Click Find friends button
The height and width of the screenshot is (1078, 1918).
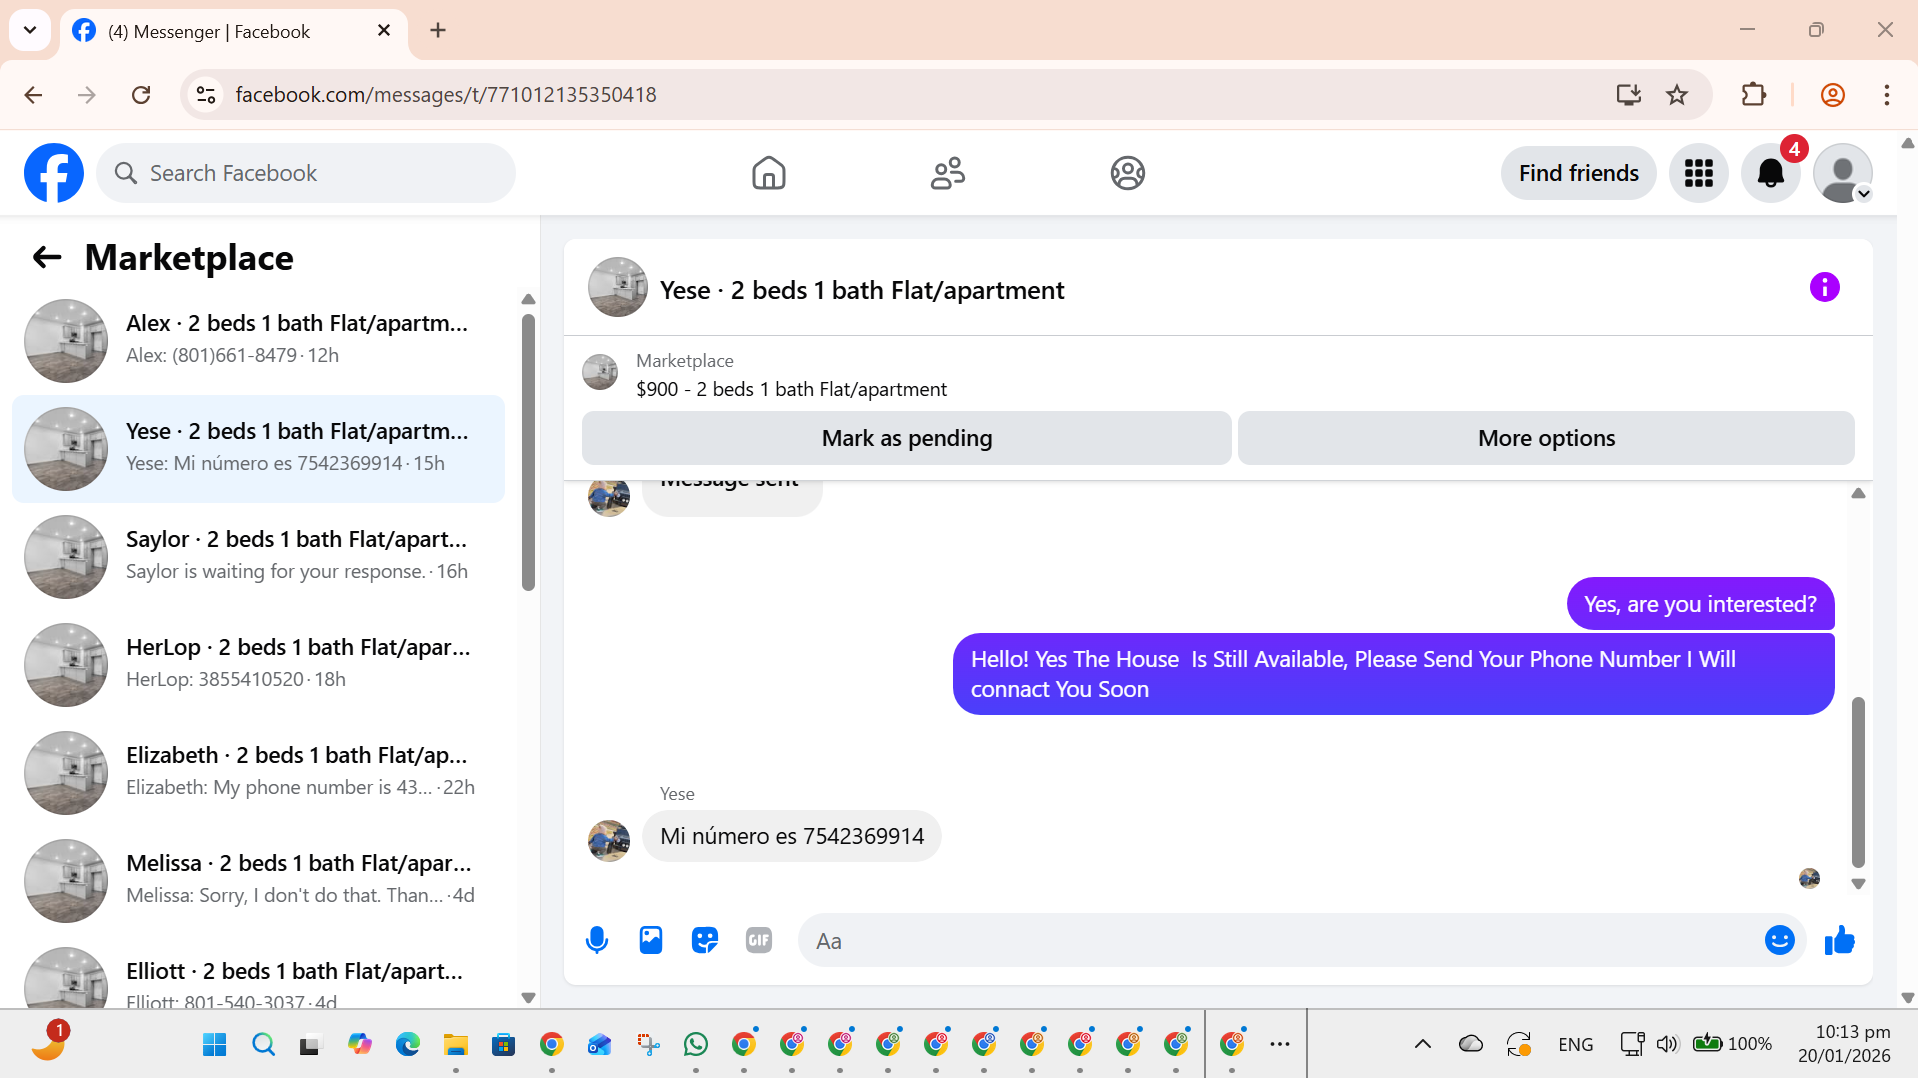click(x=1579, y=173)
